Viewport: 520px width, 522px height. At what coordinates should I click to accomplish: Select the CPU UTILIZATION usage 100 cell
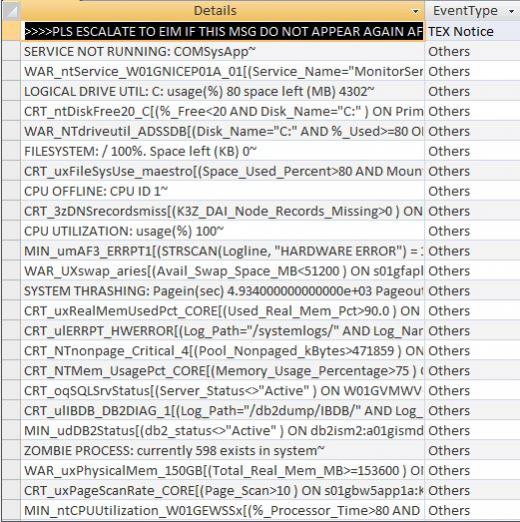click(223, 231)
